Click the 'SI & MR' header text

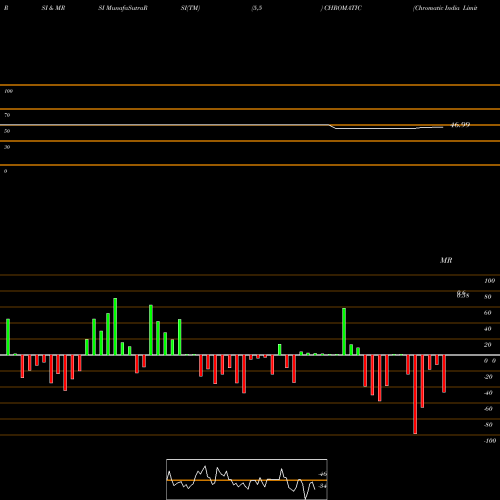(53, 8)
